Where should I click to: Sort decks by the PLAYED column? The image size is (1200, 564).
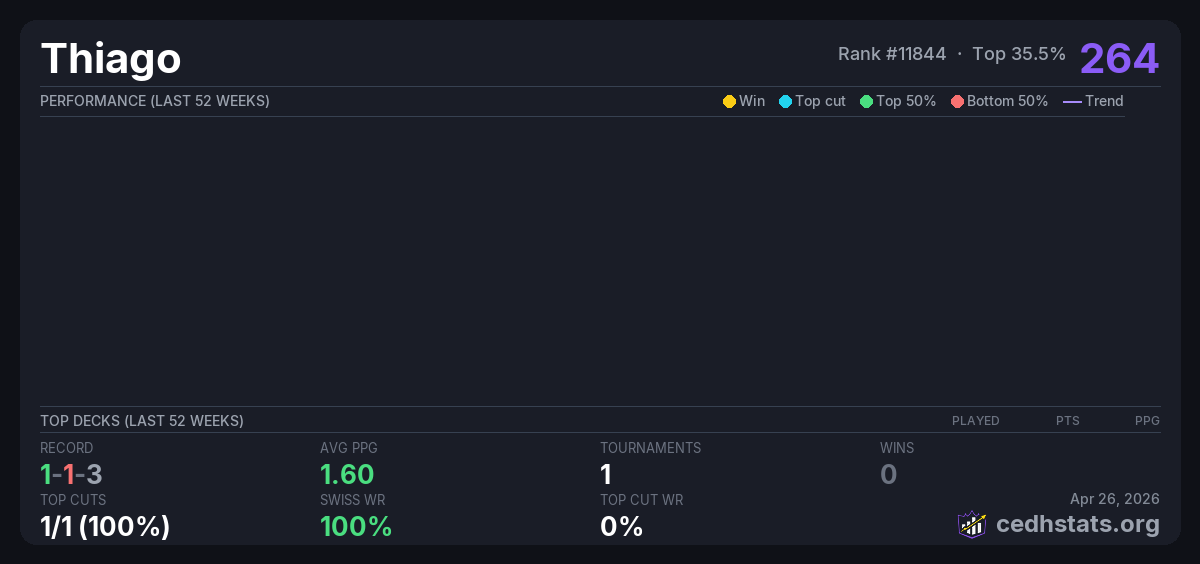tap(975, 421)
